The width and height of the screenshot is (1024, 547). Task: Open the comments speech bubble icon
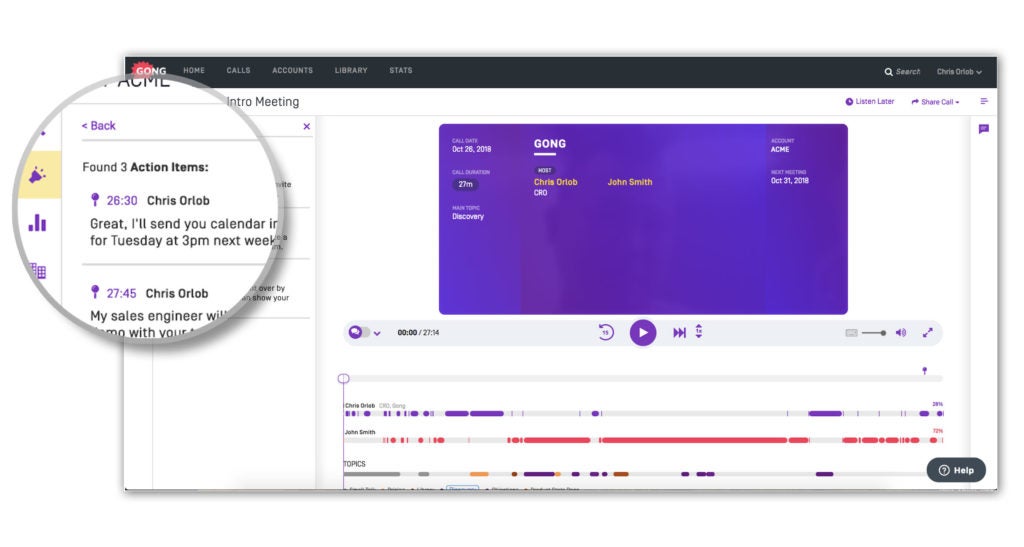click(984, 129)
